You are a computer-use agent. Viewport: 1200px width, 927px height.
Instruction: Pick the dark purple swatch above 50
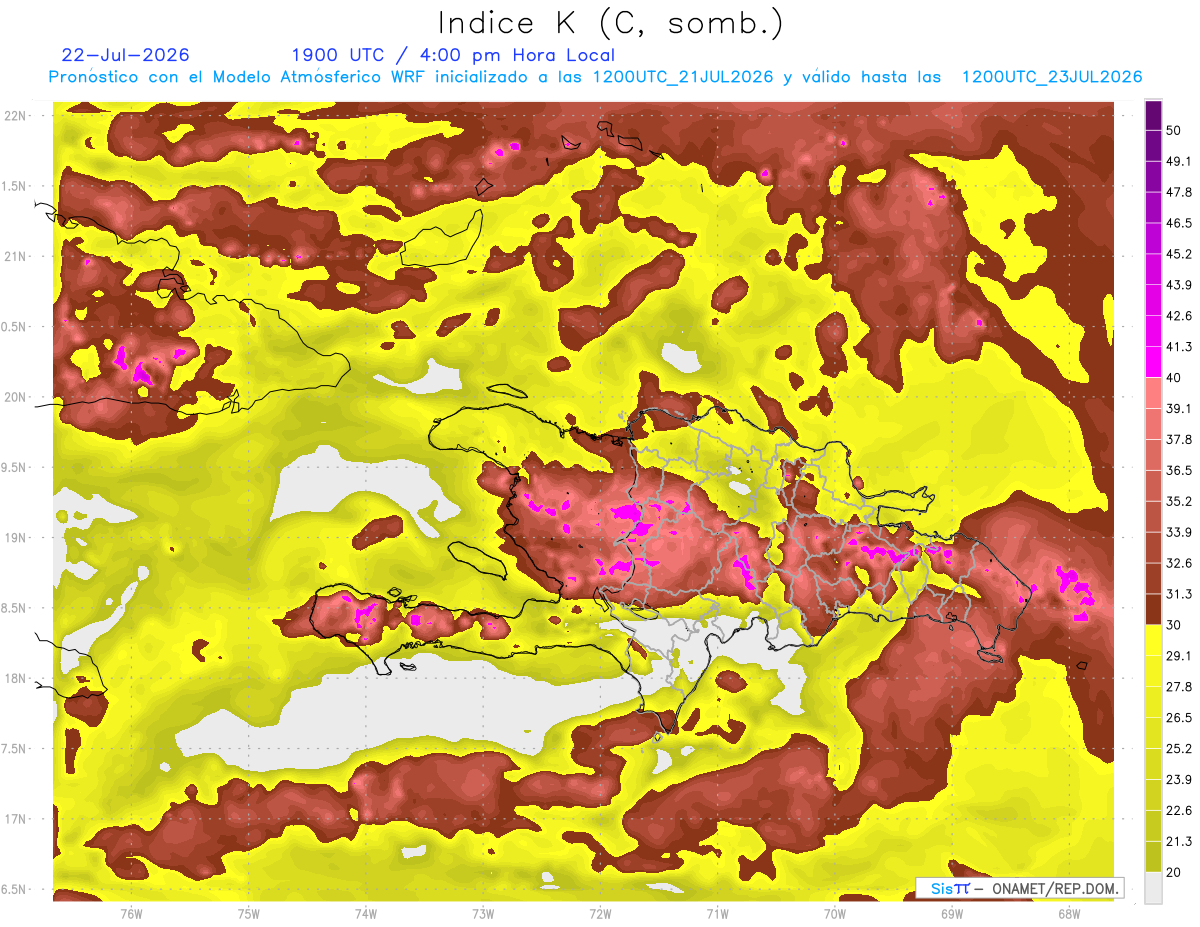coord(1153,115)
